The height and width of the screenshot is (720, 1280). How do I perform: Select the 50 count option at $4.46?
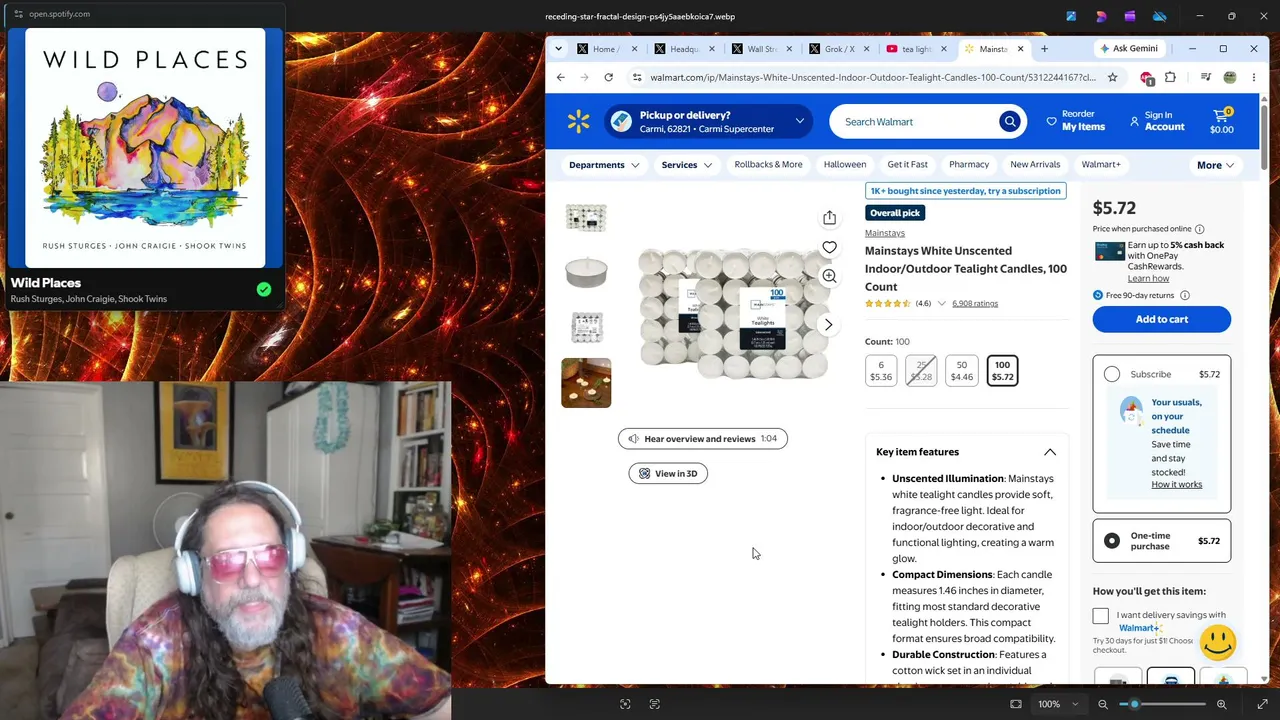[x=961, y=371]
